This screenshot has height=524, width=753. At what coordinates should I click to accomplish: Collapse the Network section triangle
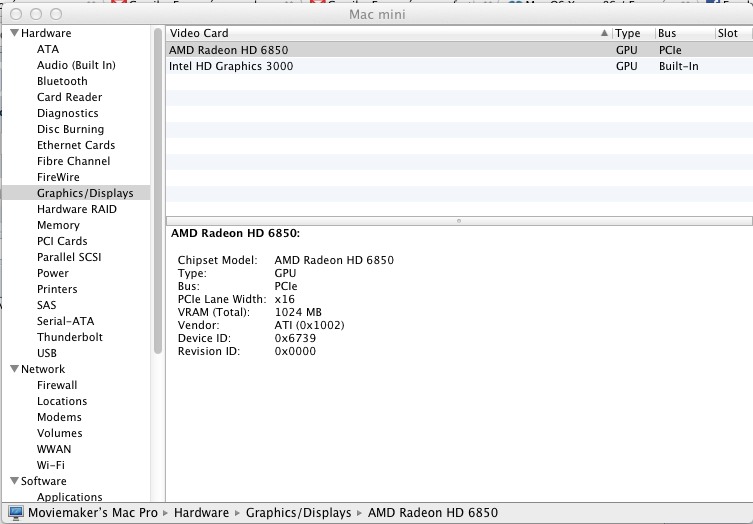[x=14, y=369]
